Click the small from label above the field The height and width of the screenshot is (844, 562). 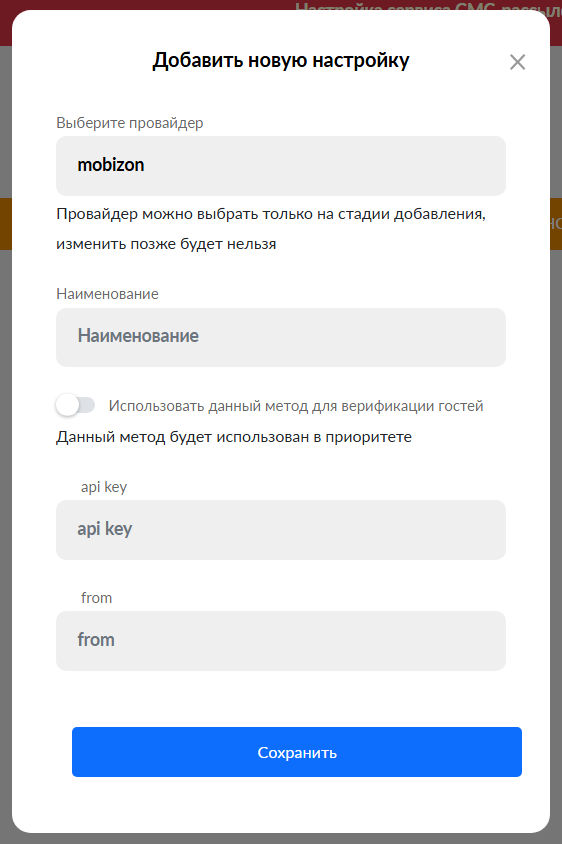click(x=96, y=597)
